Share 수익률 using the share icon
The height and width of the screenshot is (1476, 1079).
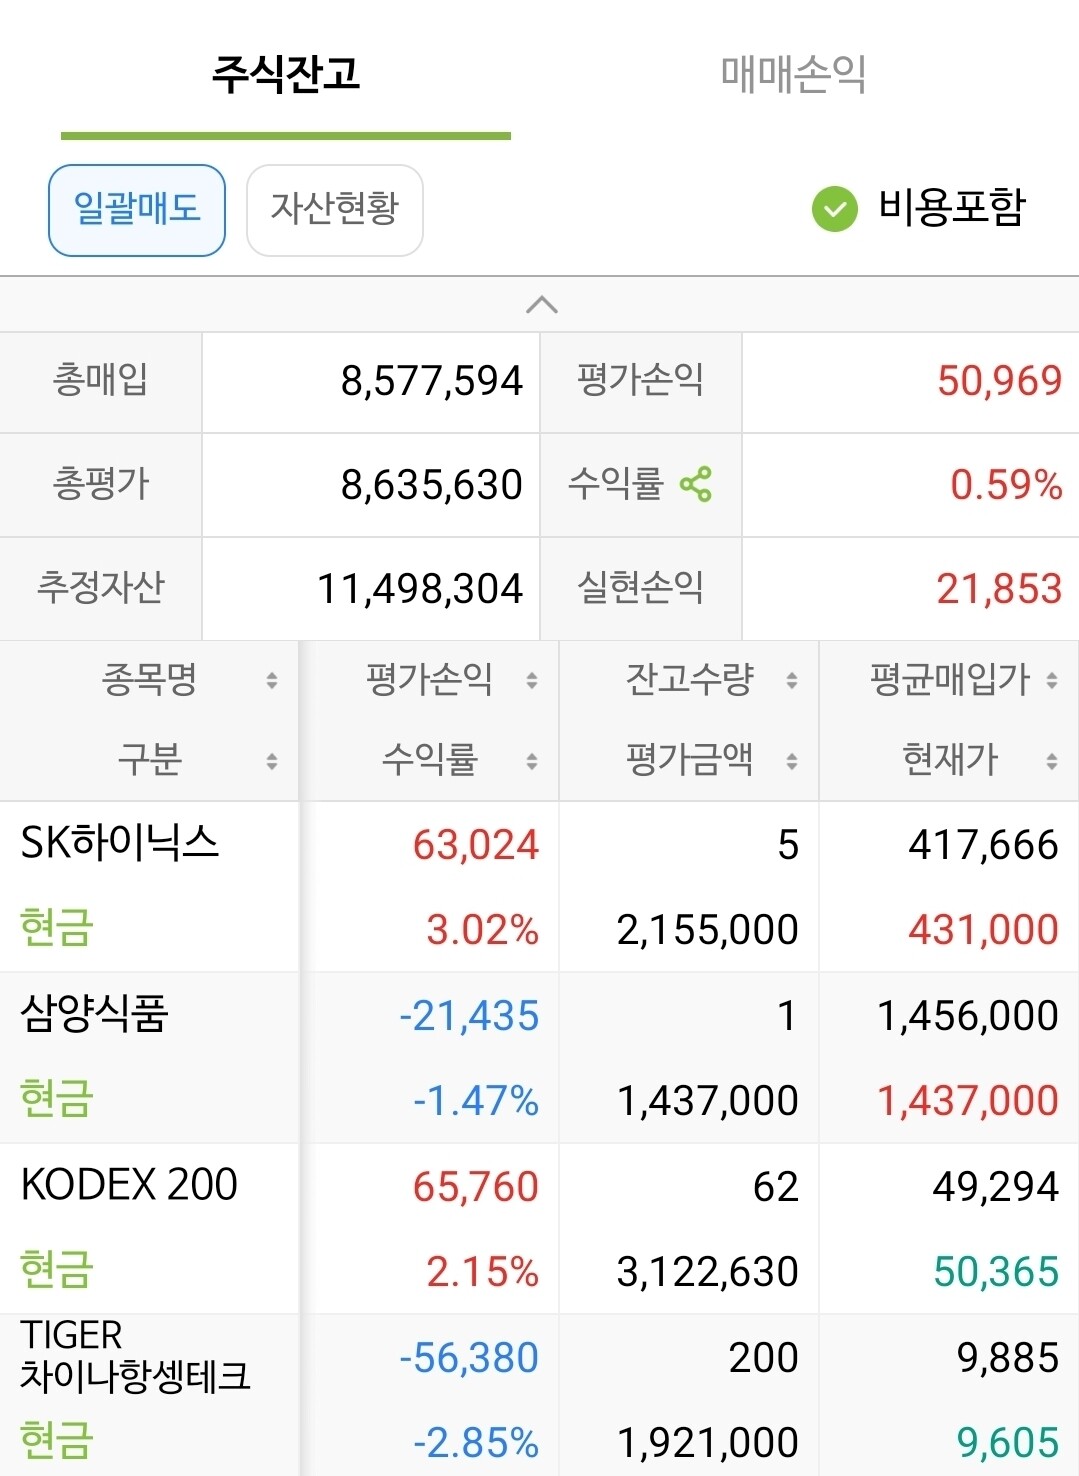pos(695,484)
